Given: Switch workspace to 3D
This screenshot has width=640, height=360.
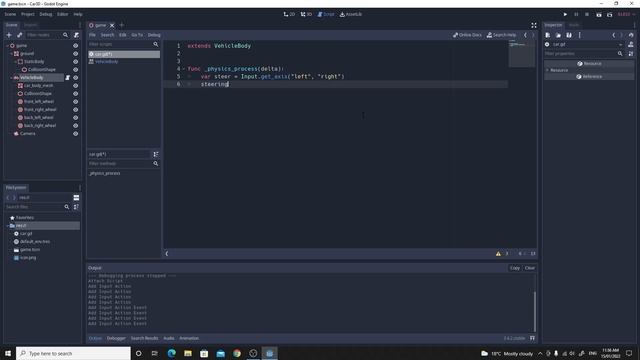Looking at the screenshot, I should [x=306, y=14].
